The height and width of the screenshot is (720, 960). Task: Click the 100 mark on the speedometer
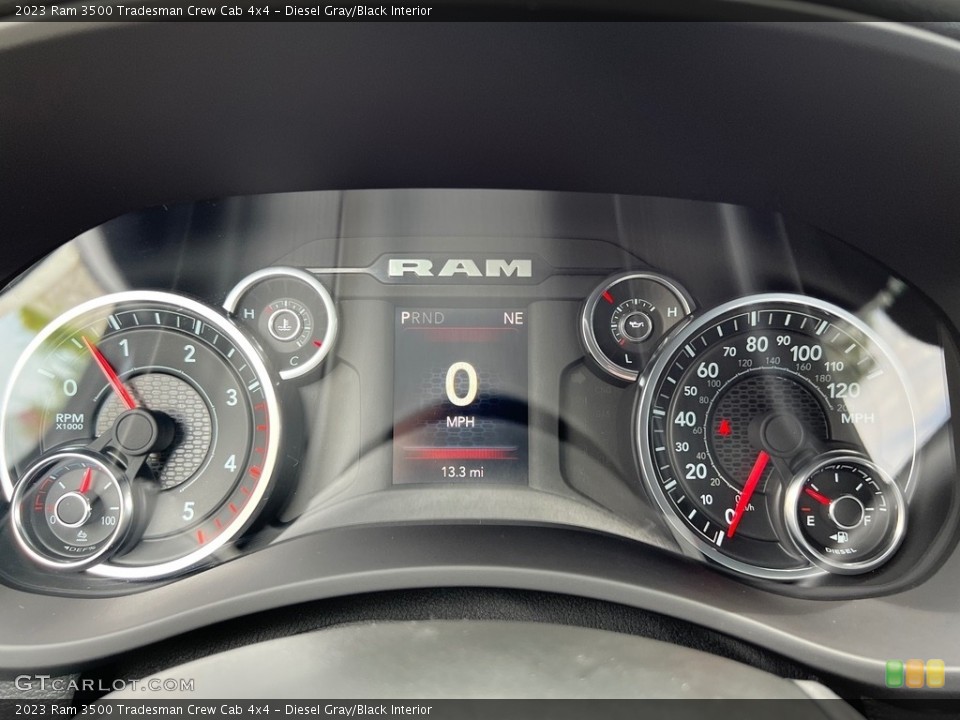(x=806, y=353)
